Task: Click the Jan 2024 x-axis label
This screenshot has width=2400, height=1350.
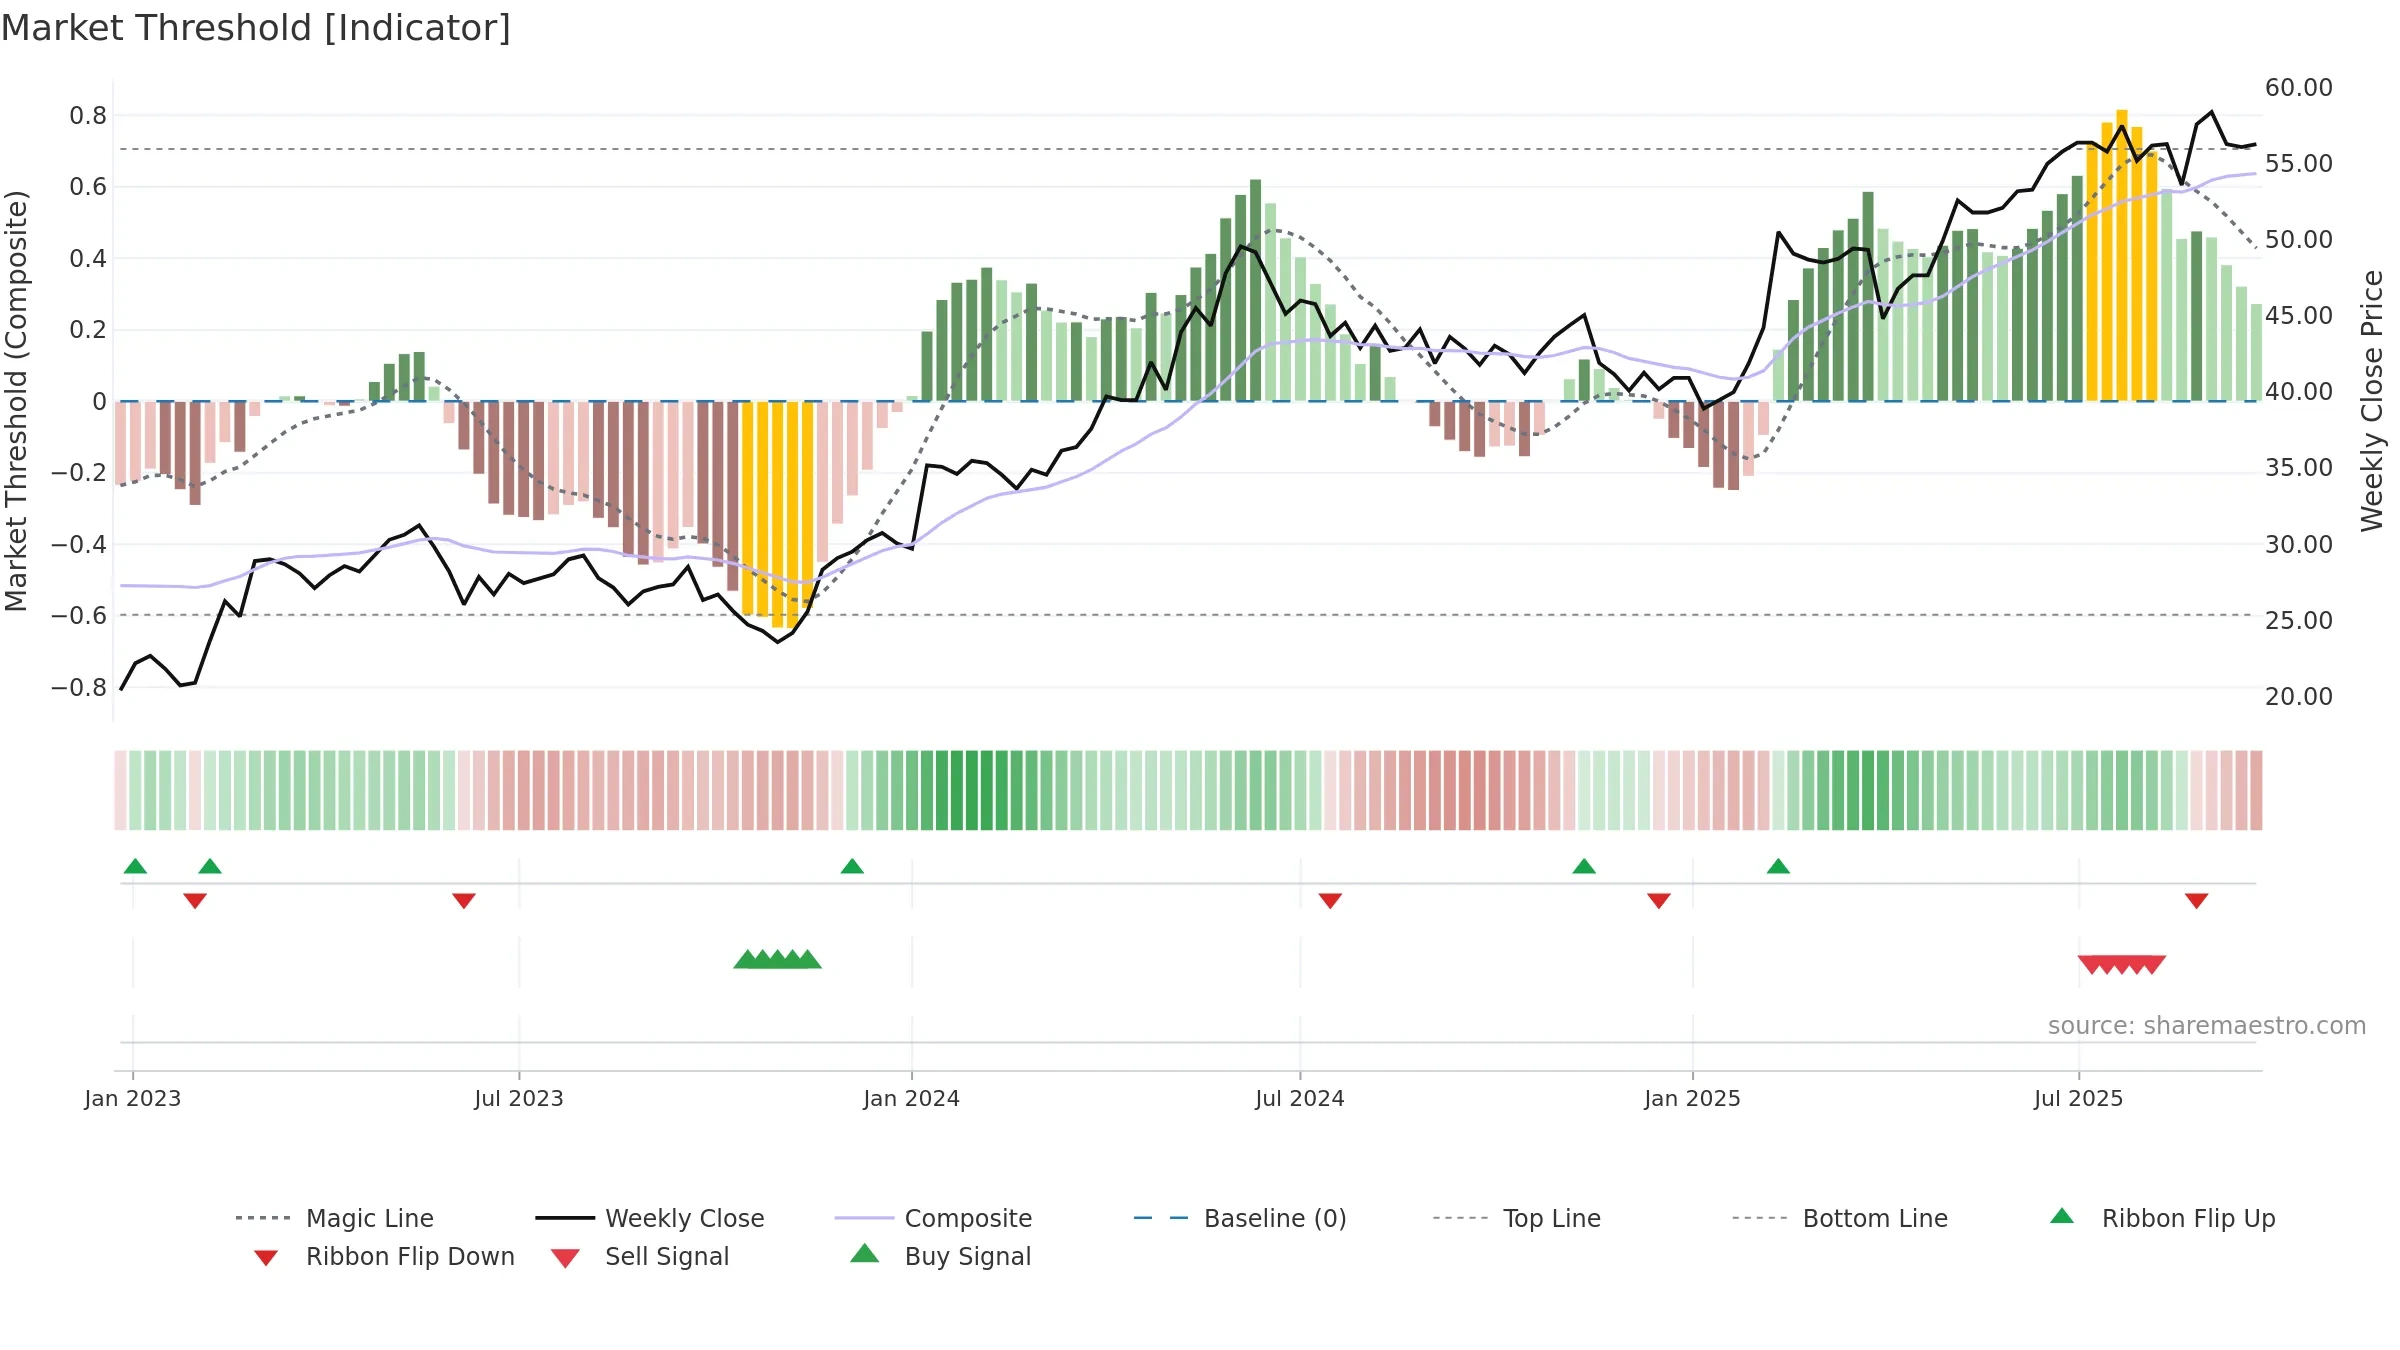Action: point(911,1098)
